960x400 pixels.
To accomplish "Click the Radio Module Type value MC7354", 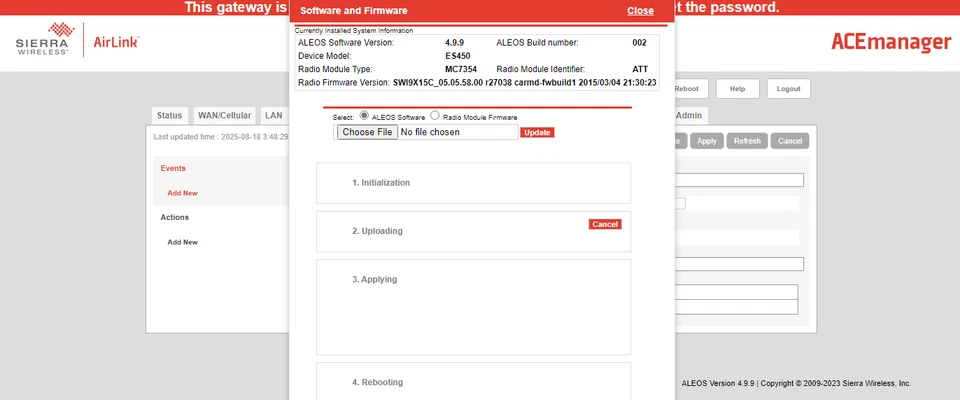I will click(461, 69).
